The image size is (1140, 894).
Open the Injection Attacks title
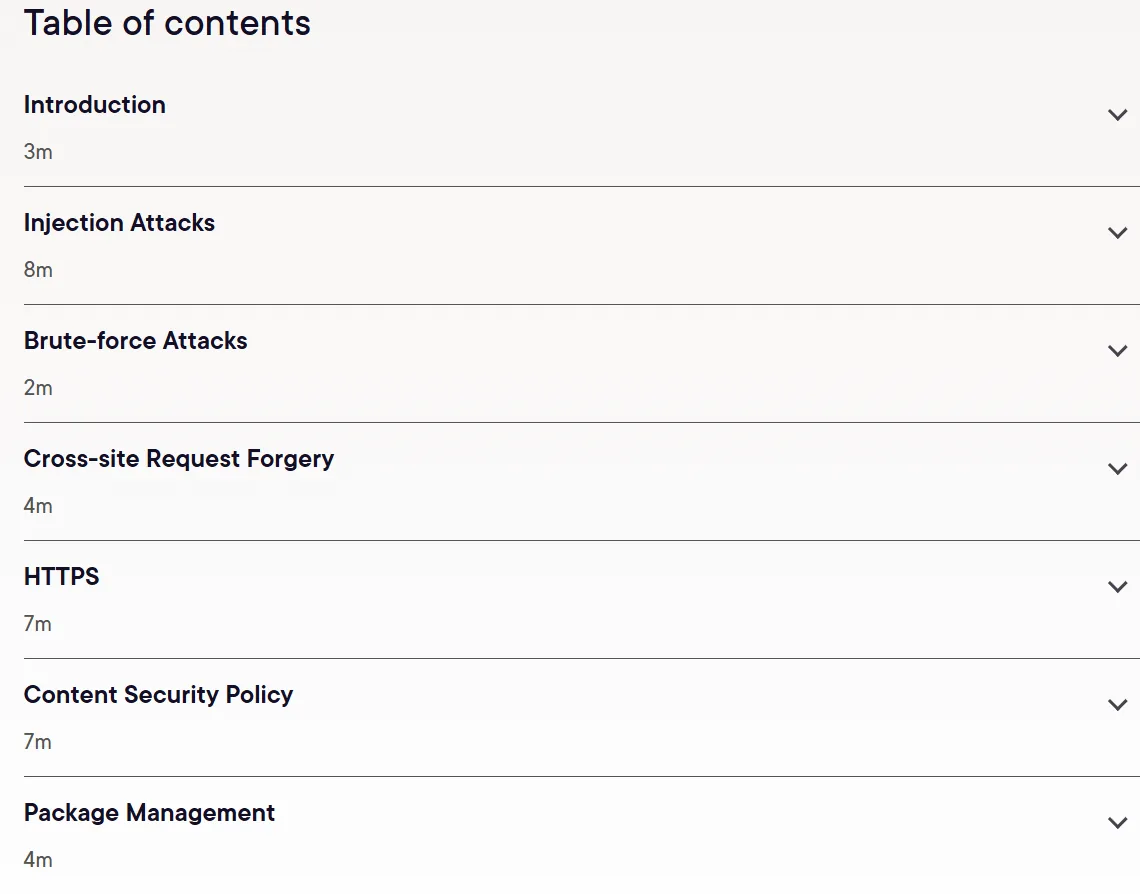pos(119,222)
